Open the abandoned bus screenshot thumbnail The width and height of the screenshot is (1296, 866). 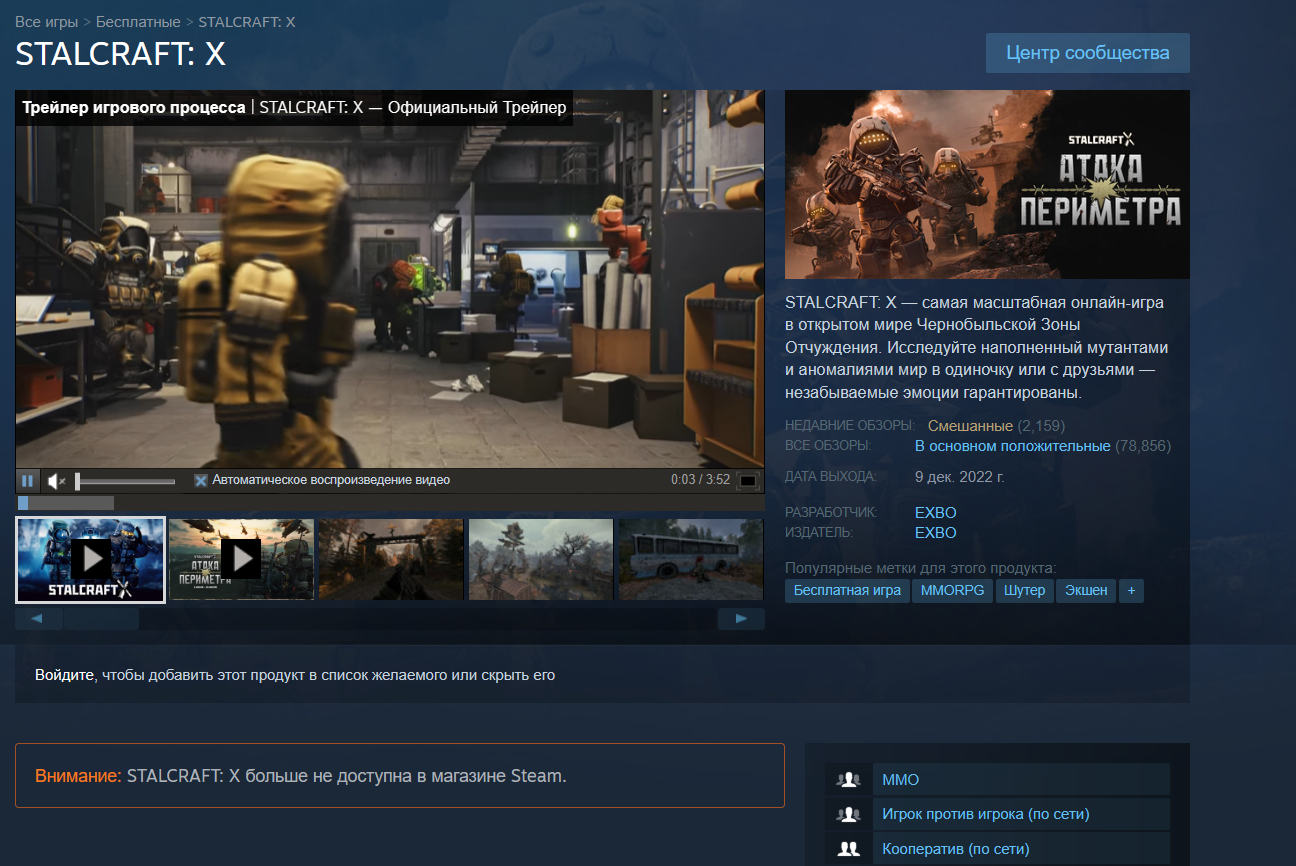(x=691, y=559)
